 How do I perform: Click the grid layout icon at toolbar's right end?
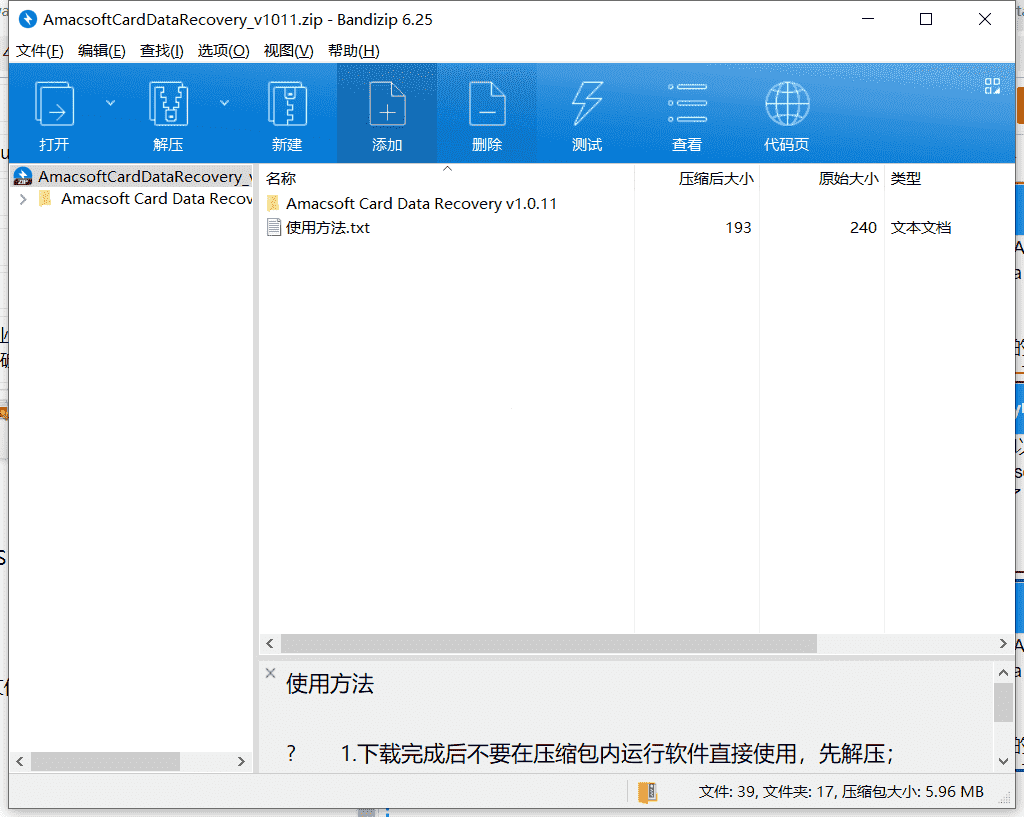coord(992,86)
